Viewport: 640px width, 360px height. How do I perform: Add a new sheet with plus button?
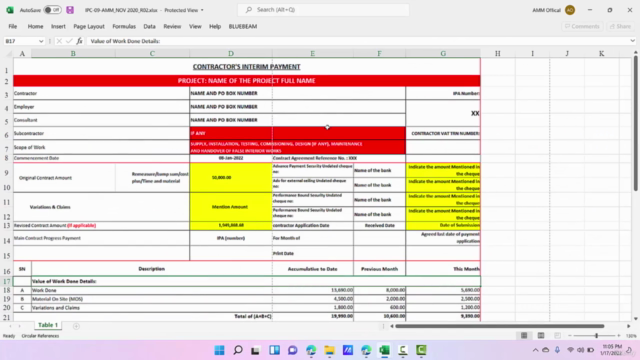tap(76, 326)
